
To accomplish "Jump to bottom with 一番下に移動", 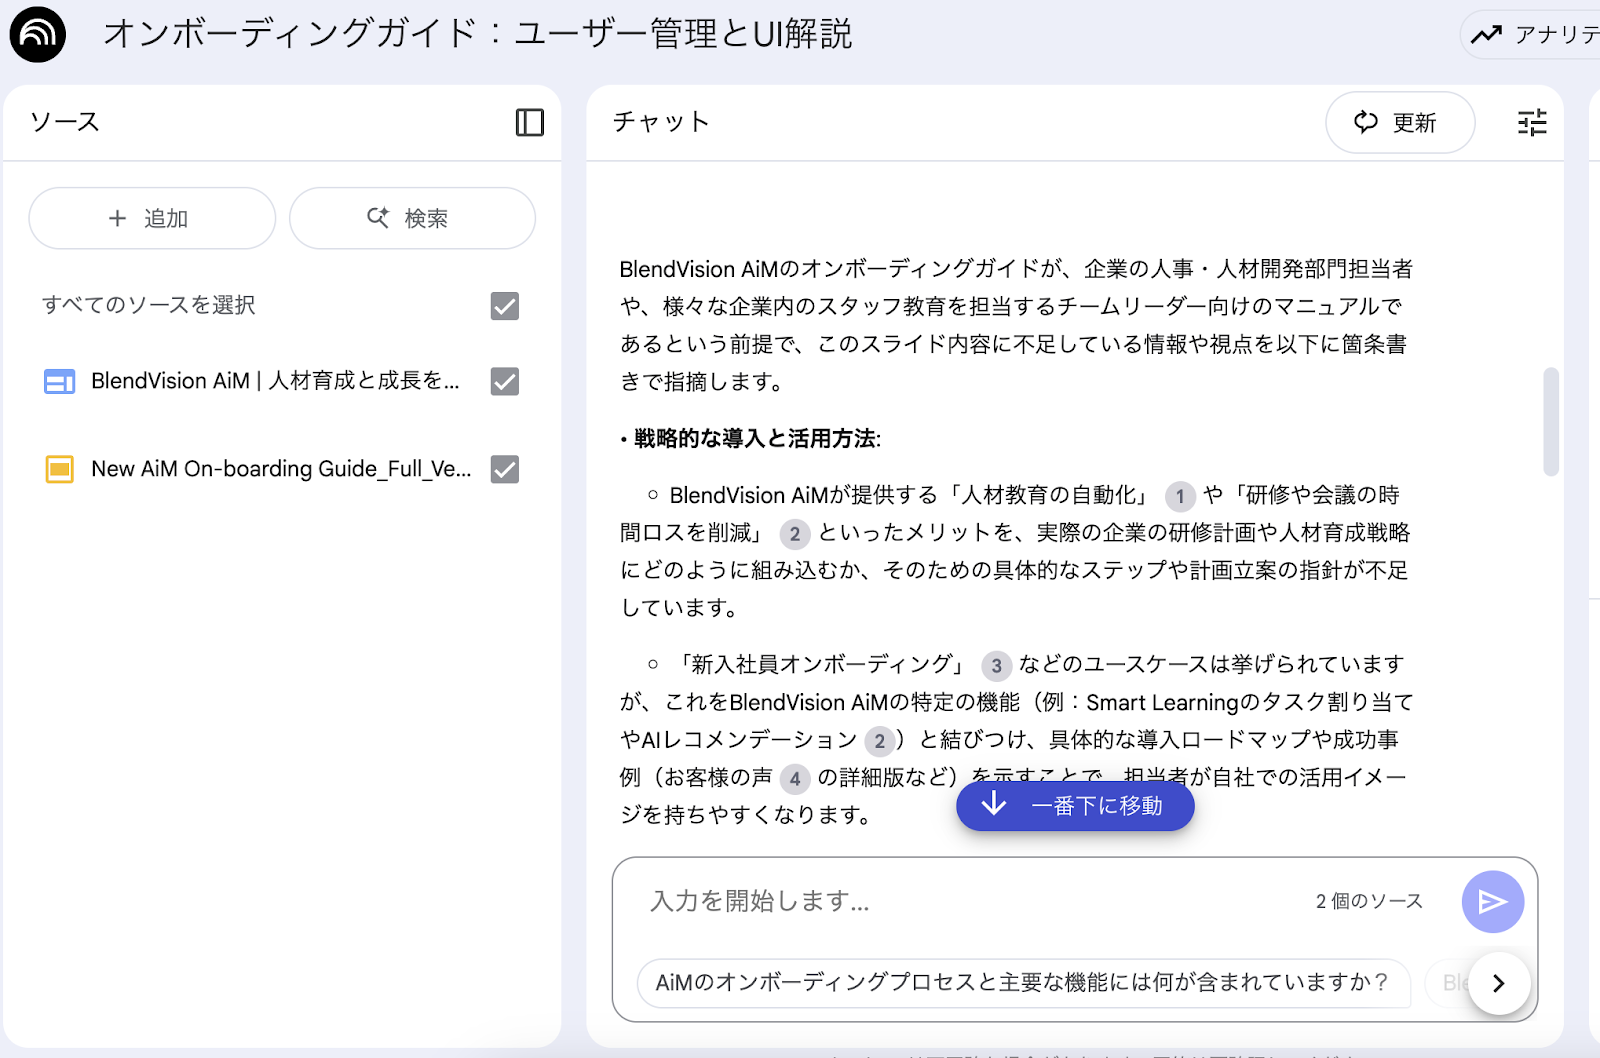I will pos(1074,805).
